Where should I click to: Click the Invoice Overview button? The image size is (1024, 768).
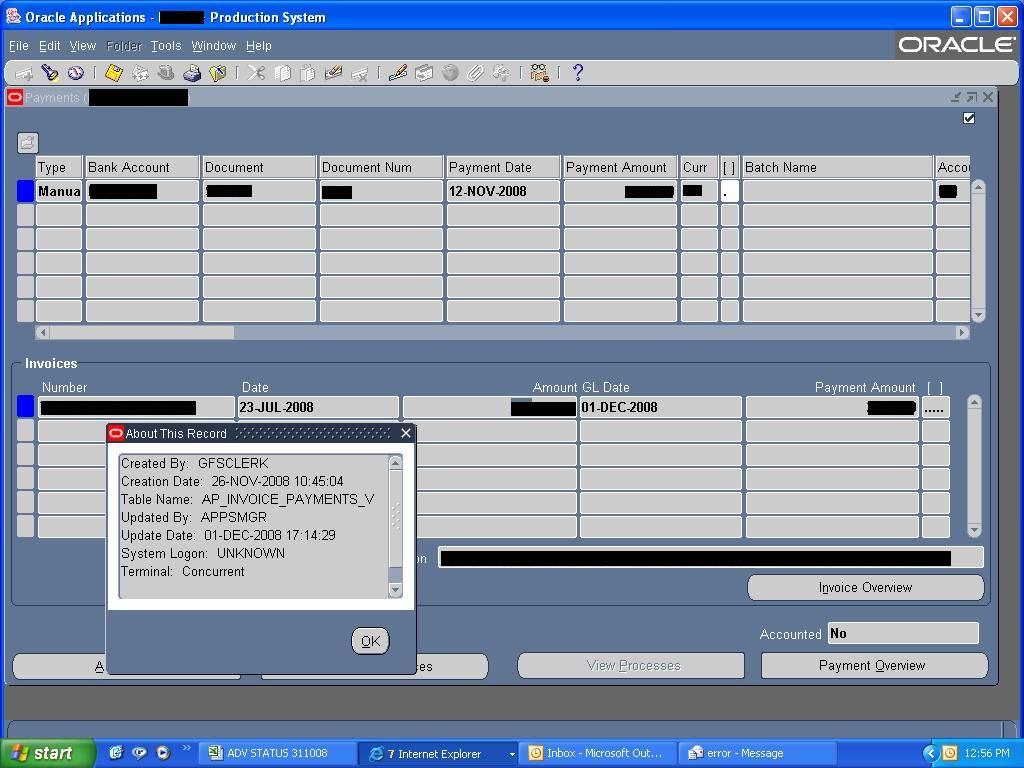click(x=865, y=587)
